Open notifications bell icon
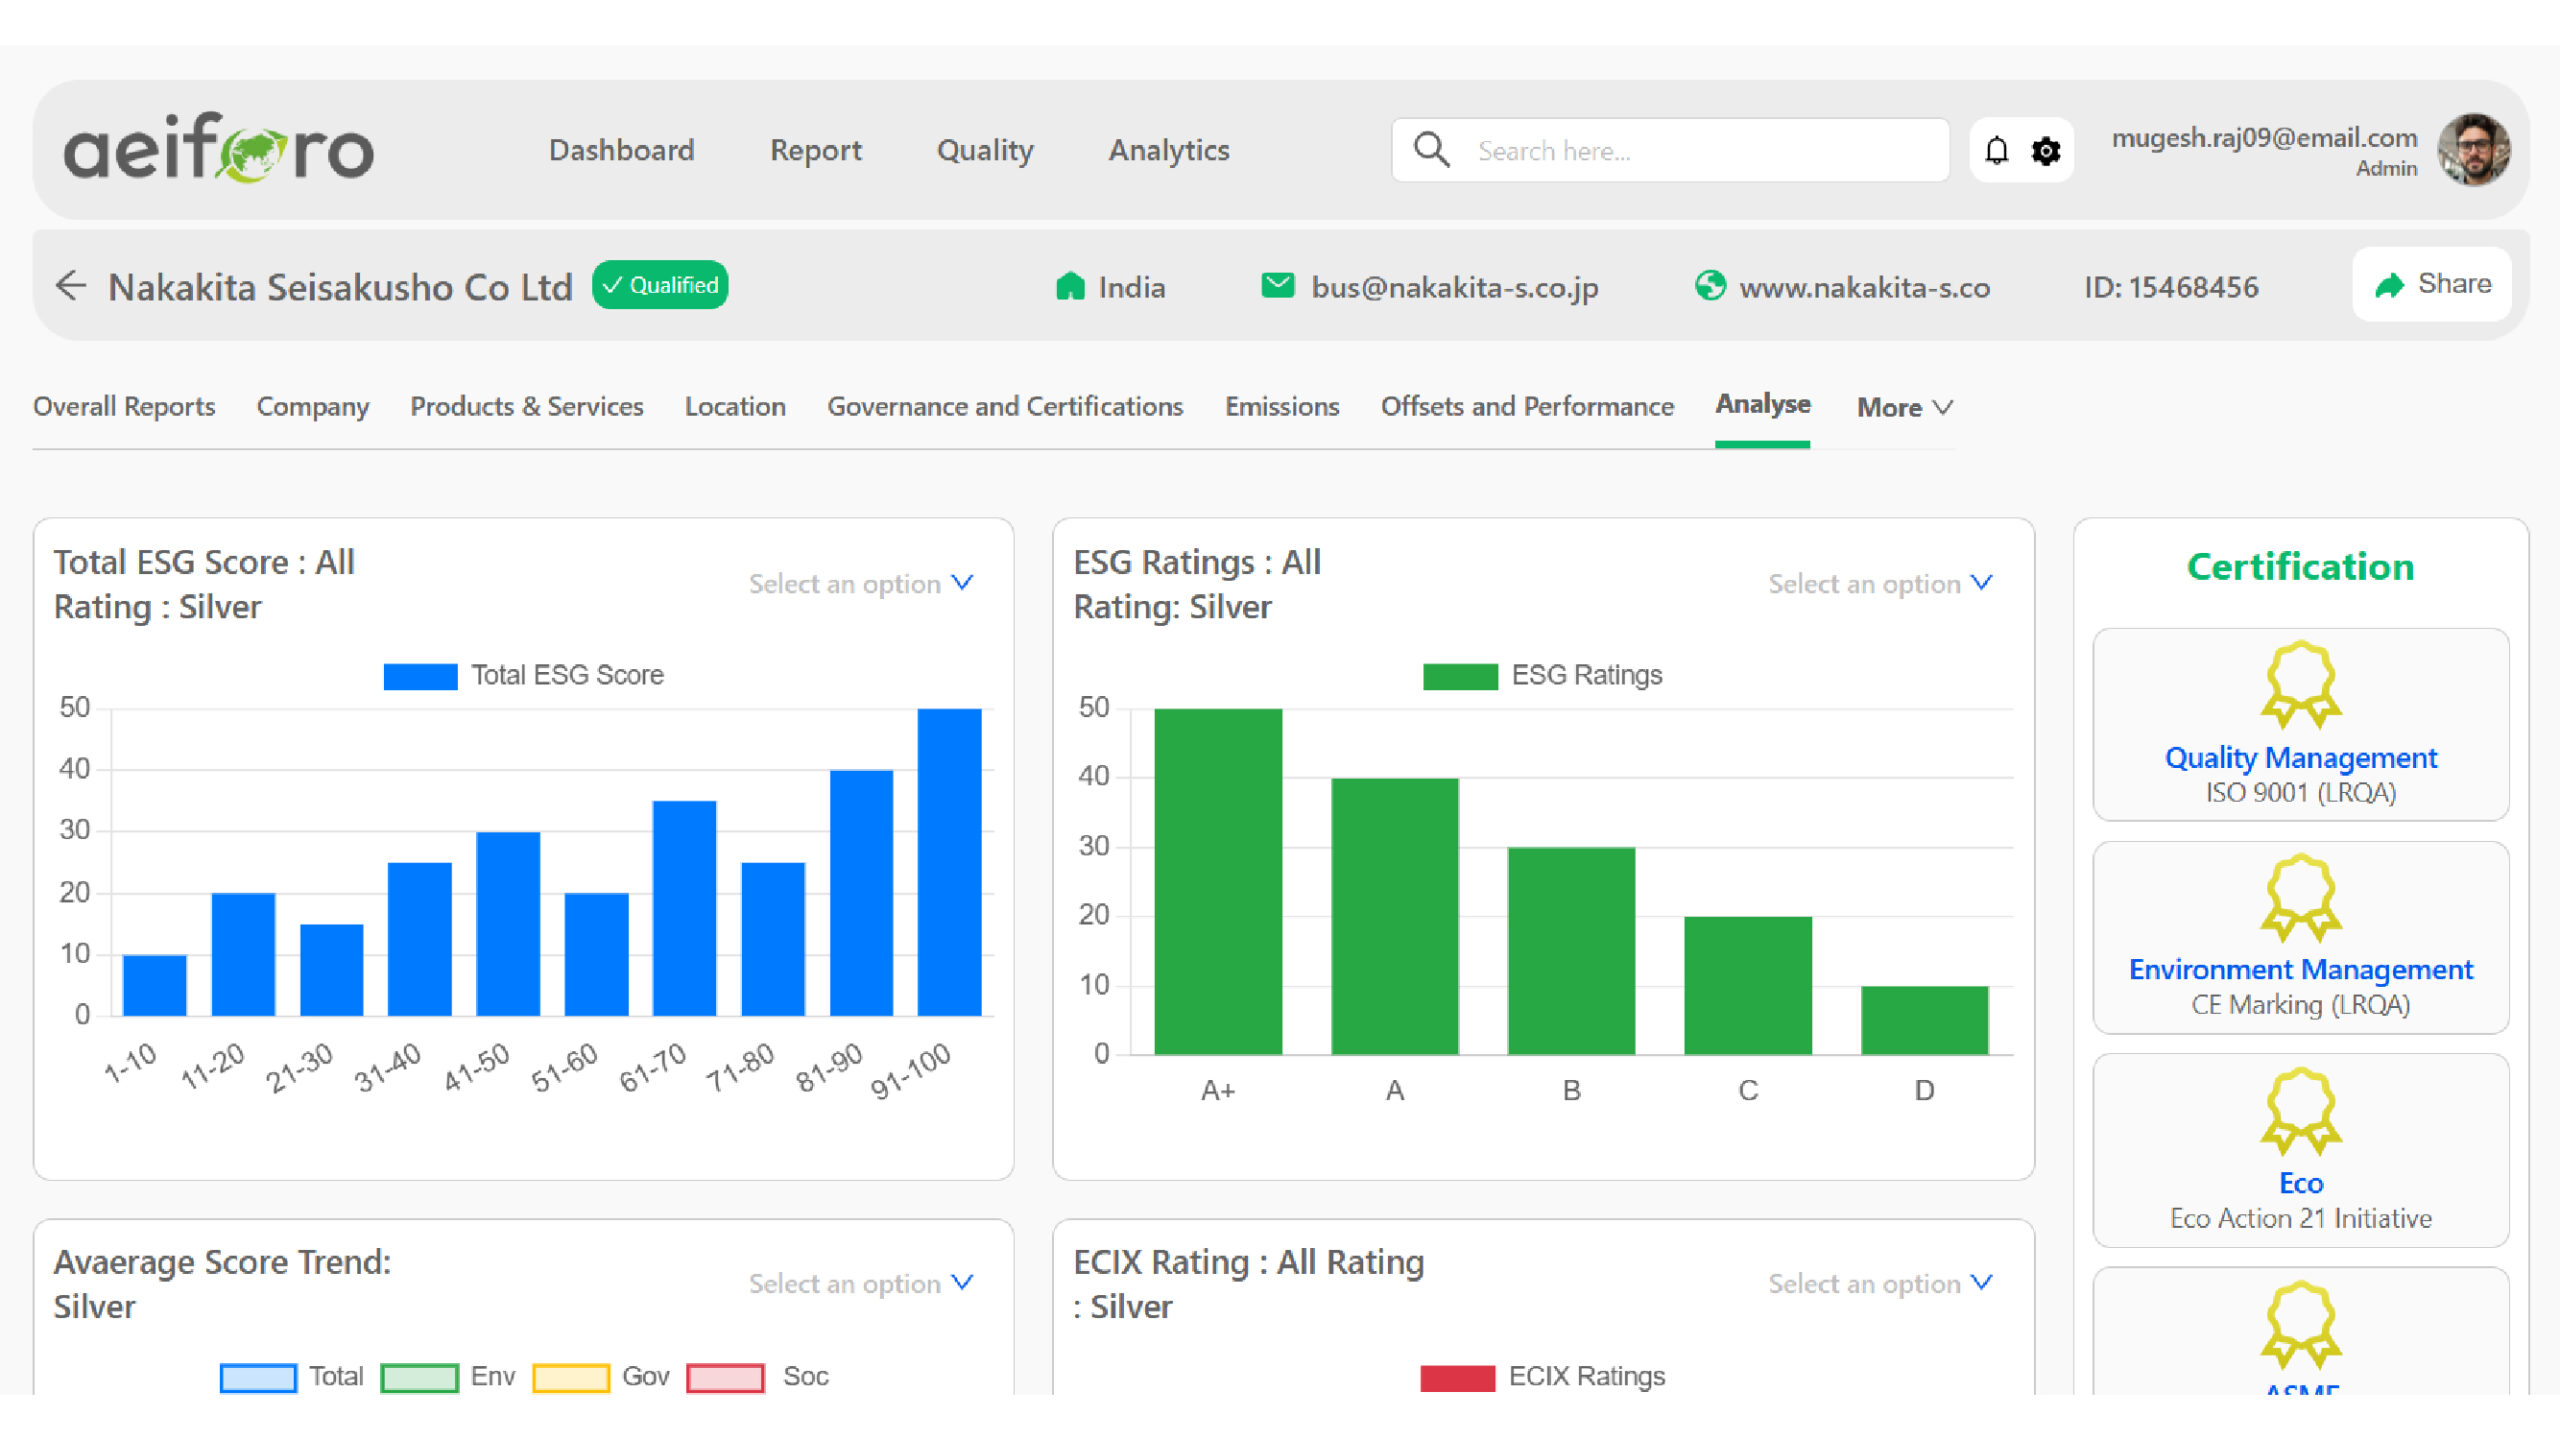The image size is (2560, 1440). pyautogui.click(x=1996, y=150)
